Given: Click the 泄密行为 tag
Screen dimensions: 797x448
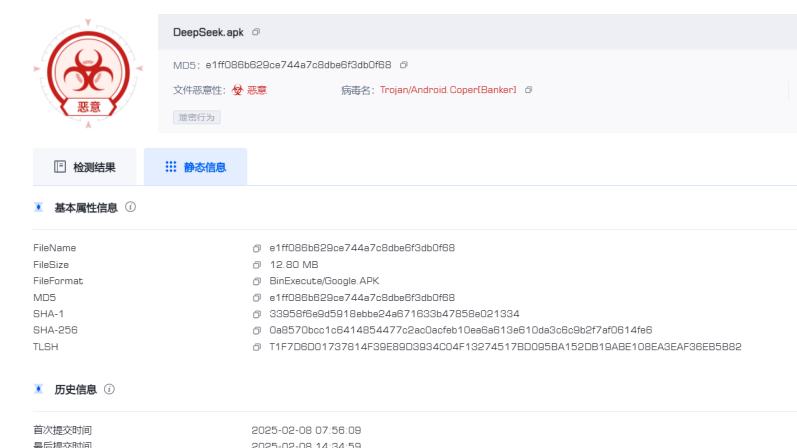Looking at the screenshot, I should coord(197,117).
